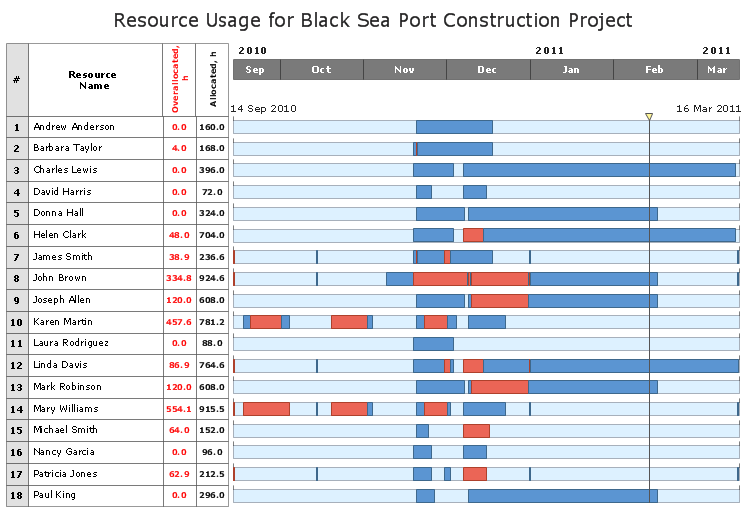747x510 pixels.
Task: Select the Laura Rodriguez row name
Action: pyautogui.click(x=71, y=343)
